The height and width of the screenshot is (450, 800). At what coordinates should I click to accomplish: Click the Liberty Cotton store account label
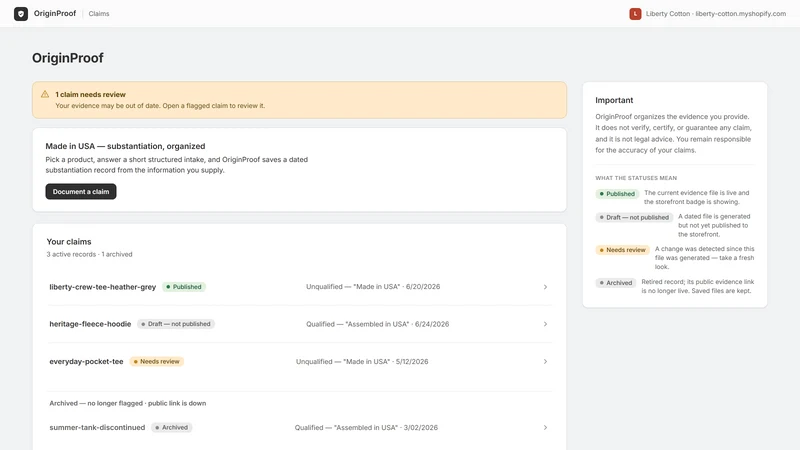[716, 14]
